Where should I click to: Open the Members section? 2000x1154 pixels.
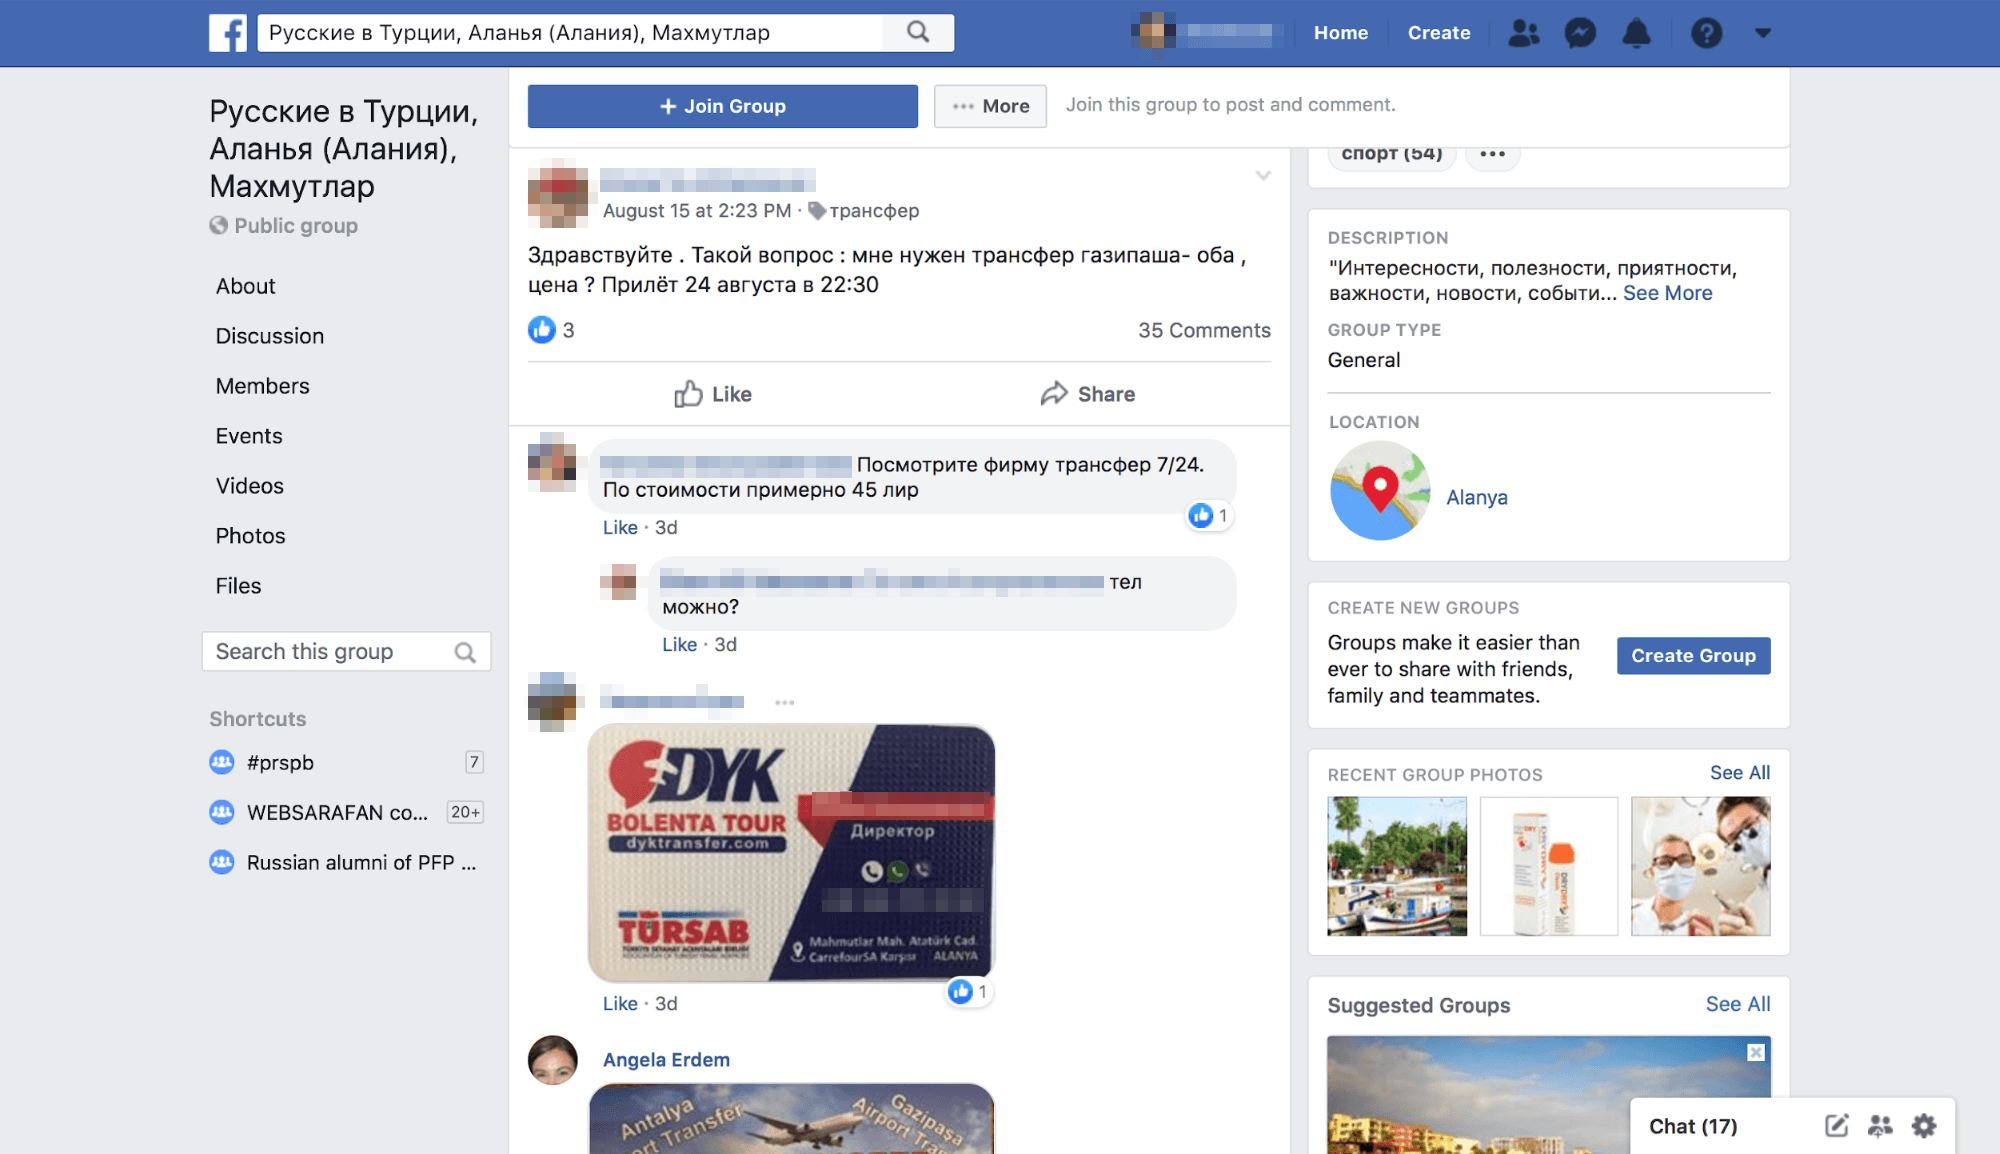(262, 386)
